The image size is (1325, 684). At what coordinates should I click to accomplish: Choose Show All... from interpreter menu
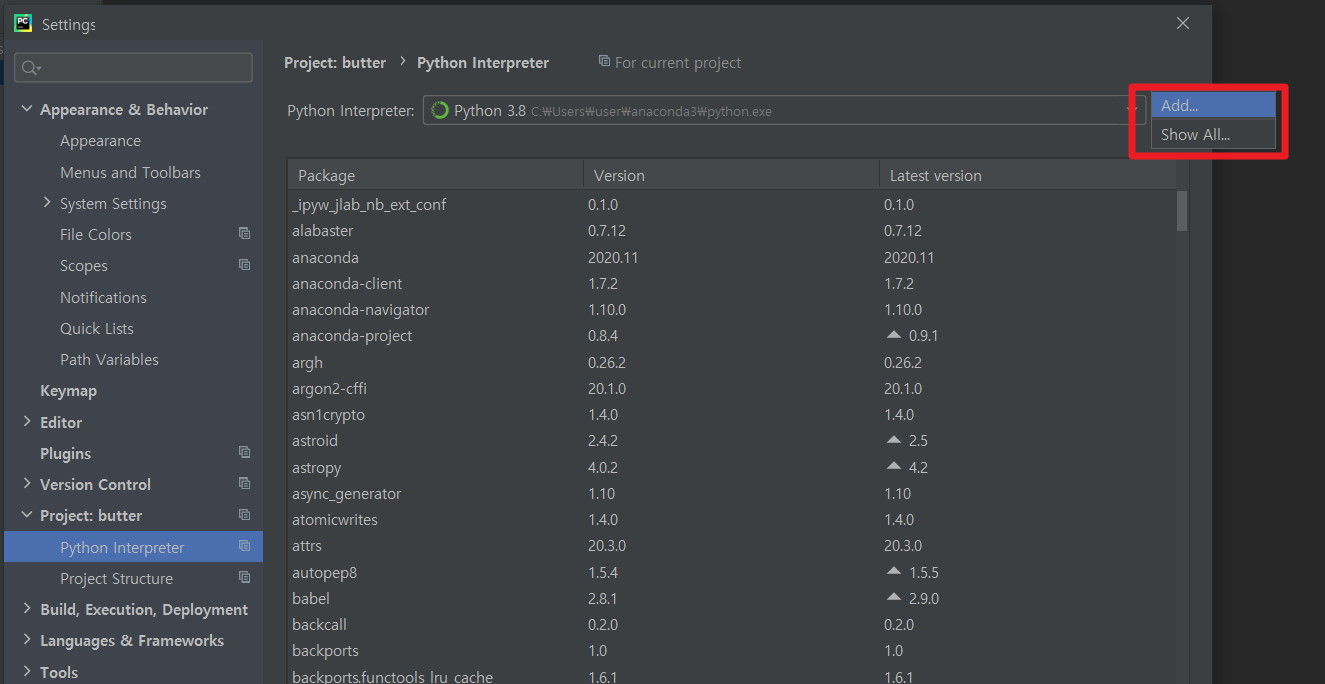1213,135
